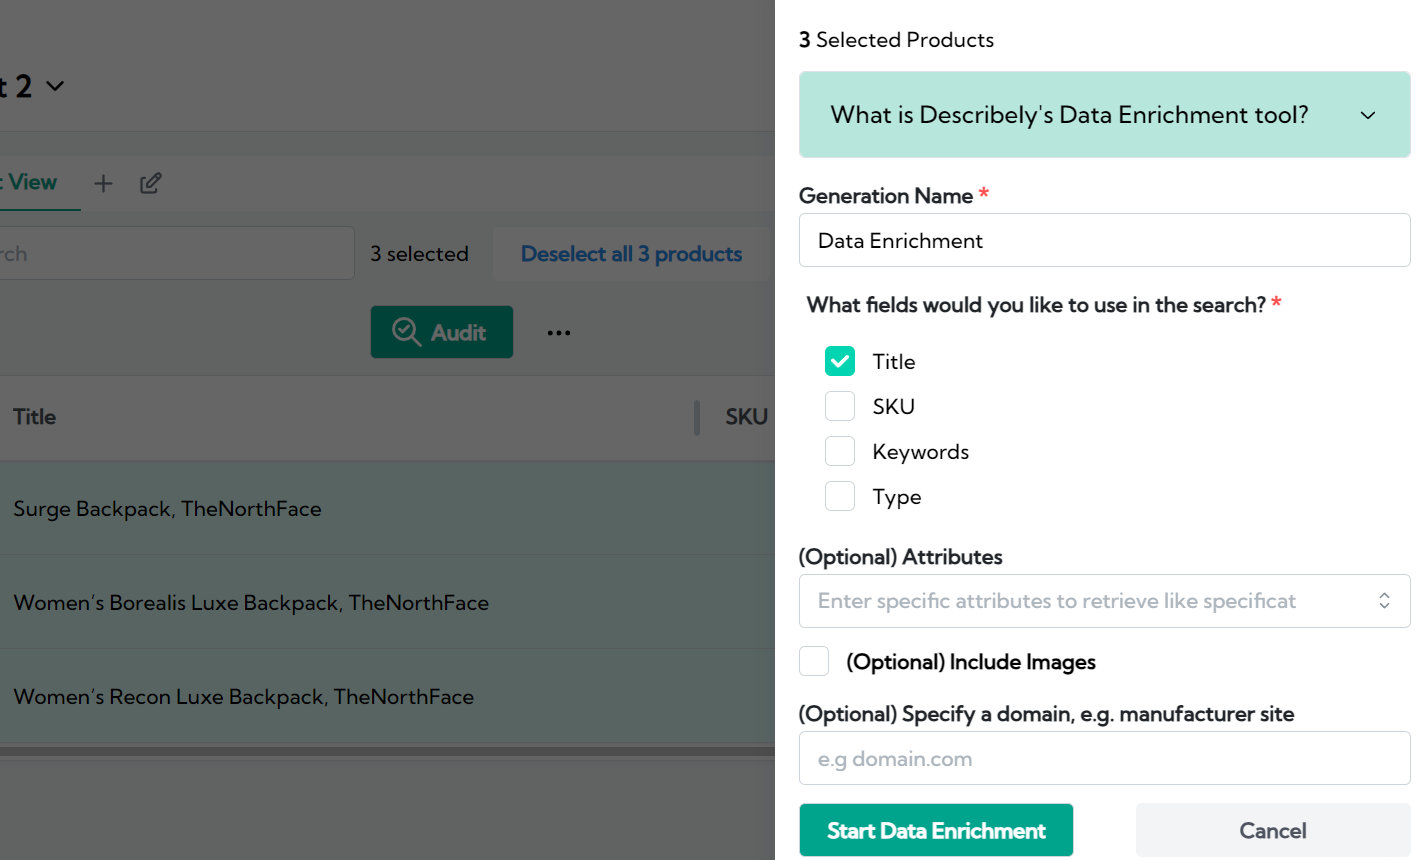Click the plus icon to add a view
1422x860 pixels.
(x=103, y=183)
